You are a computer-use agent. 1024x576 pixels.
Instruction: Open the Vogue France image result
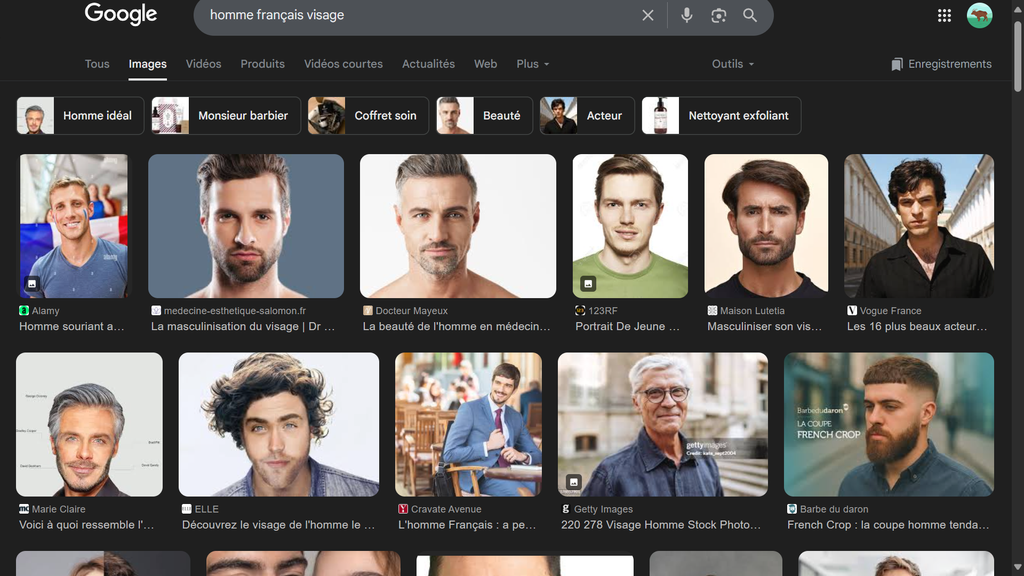pyautogui.click(x=919, y=226)
